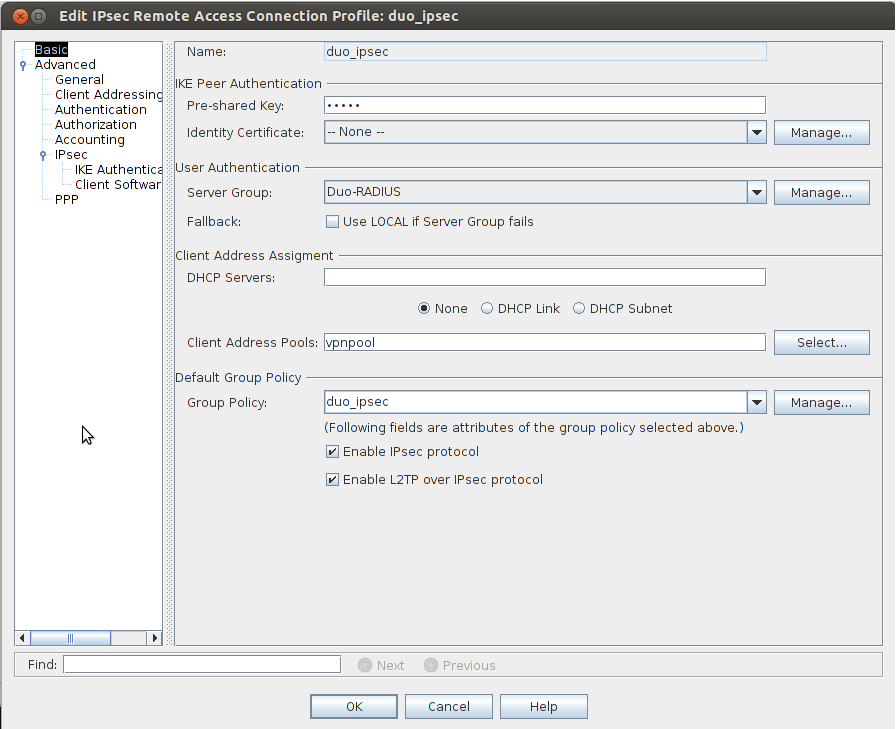The height and width of the screenshot is (729, 896).
Task: Open the Authentication settings page
Action: 100,109
